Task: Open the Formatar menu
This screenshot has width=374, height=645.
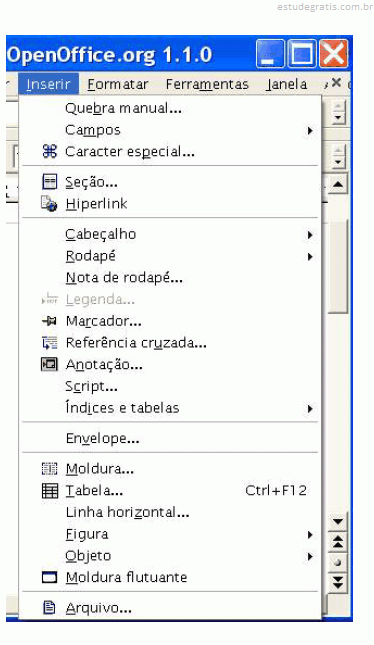Action: 118,84
